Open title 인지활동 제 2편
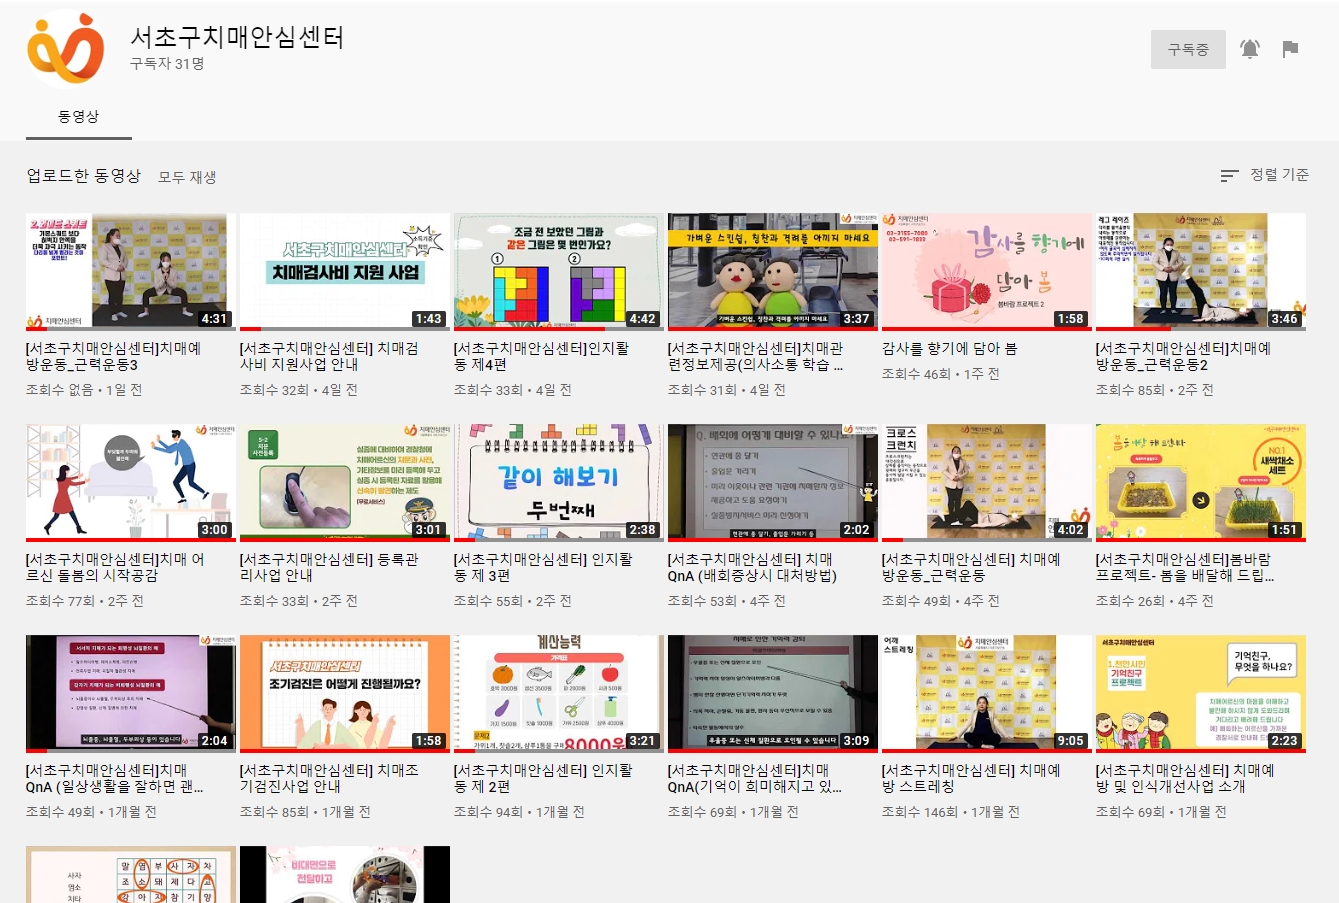 pyautogui.click(x=543, y=779)
